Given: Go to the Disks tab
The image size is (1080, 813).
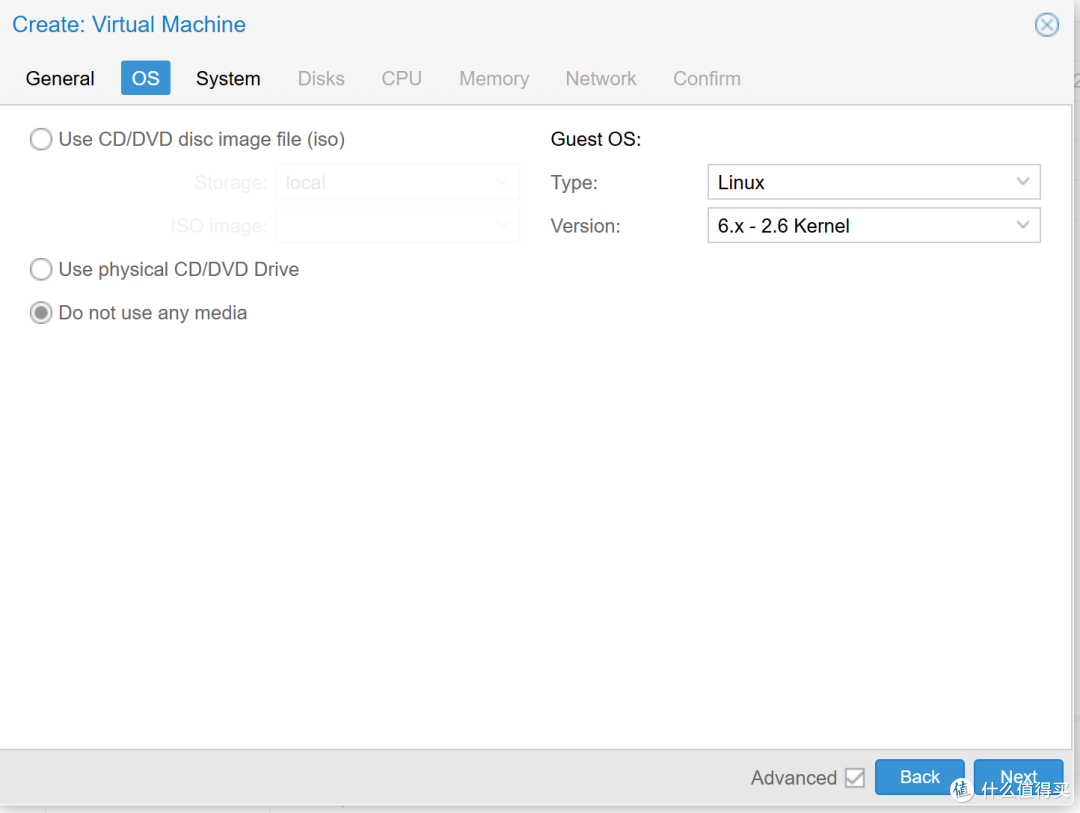Looking at the screenshot, I should 321,79.
